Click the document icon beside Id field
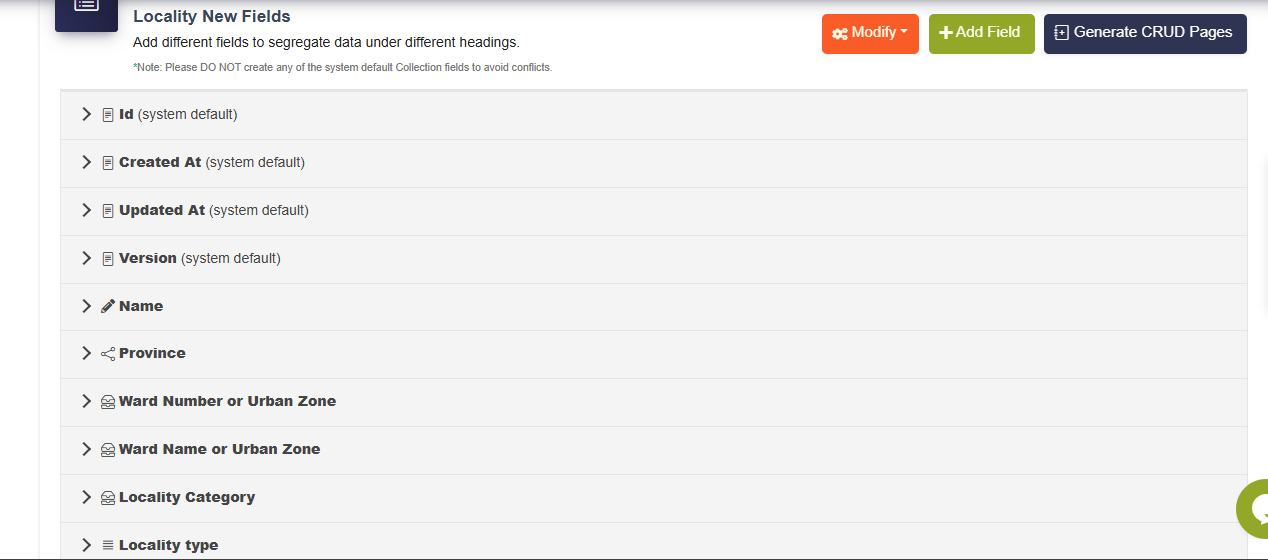1268x560 pixels. click(x=108, y=115)
